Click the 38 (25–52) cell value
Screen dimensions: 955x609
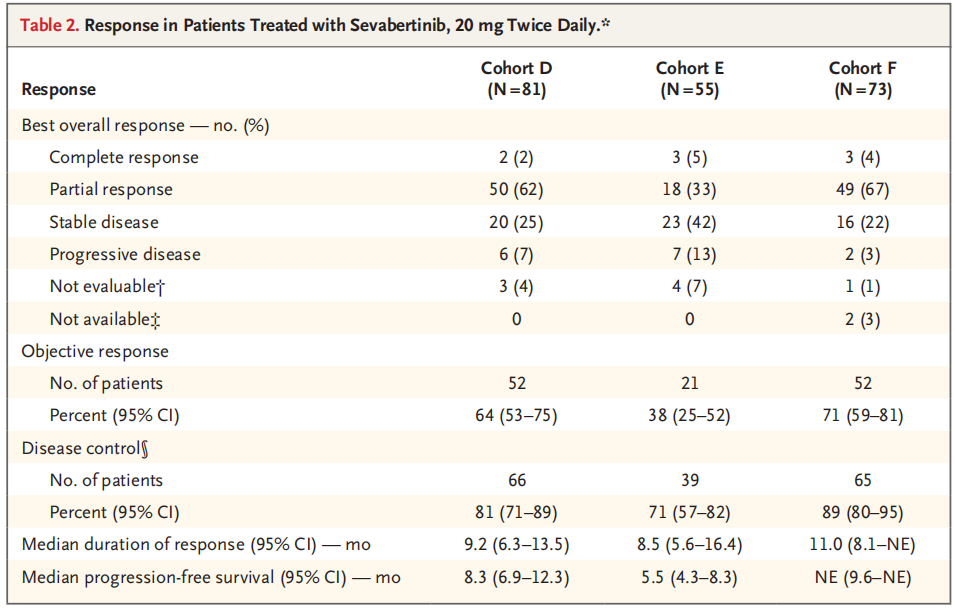(689, 416)
